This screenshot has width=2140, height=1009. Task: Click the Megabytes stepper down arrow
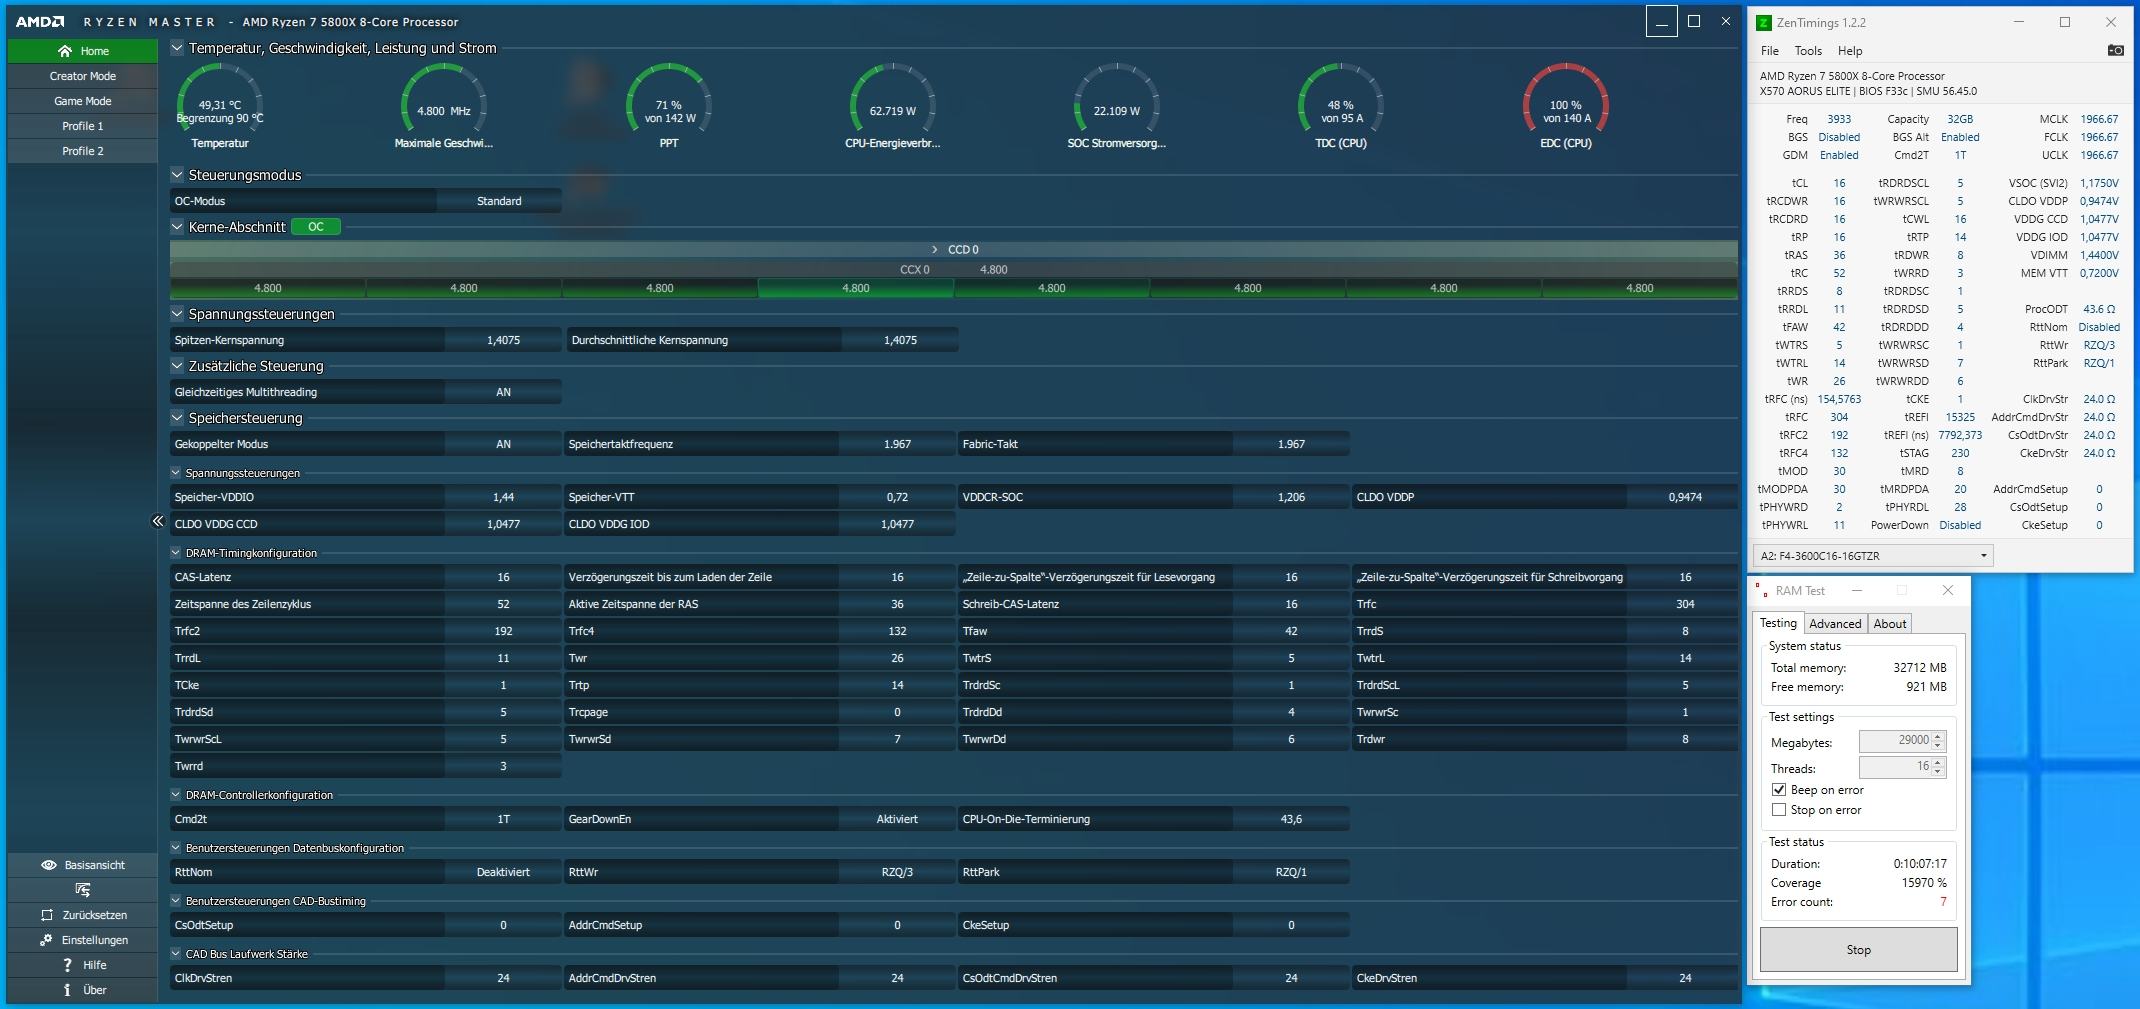pos(1938,746)
